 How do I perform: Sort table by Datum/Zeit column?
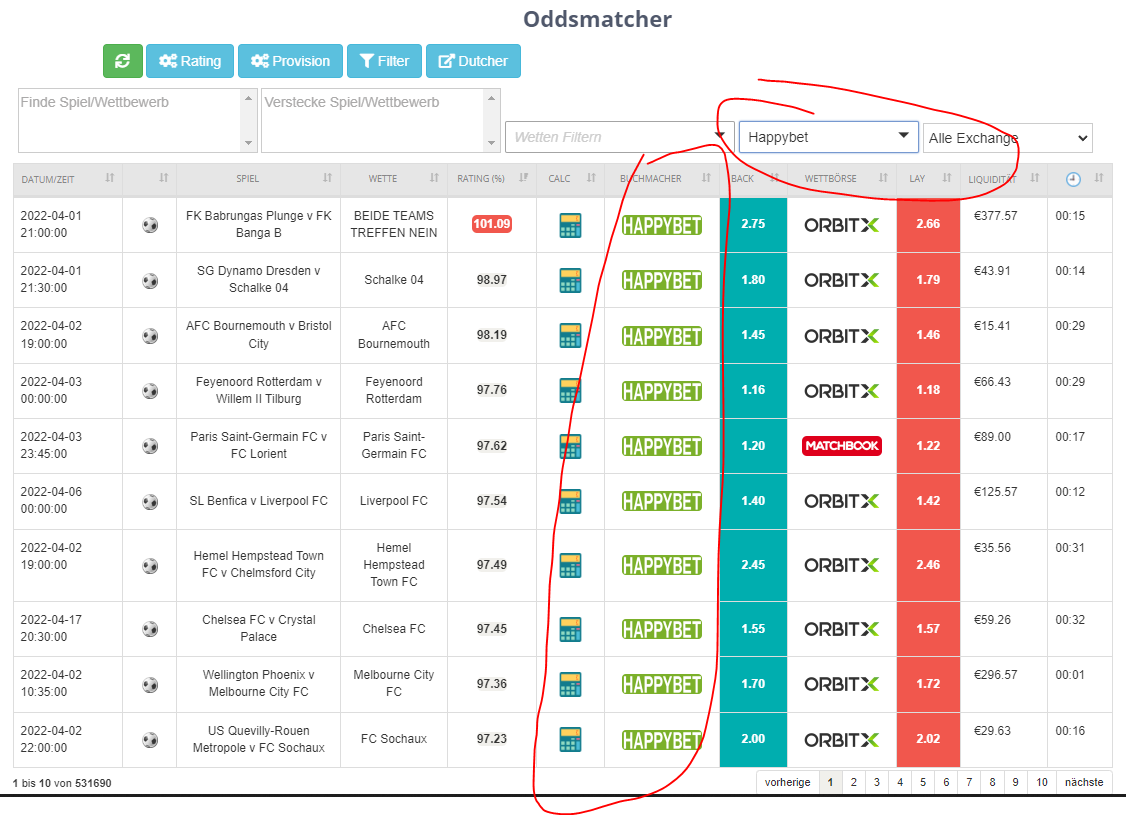[x=68, y=179]
